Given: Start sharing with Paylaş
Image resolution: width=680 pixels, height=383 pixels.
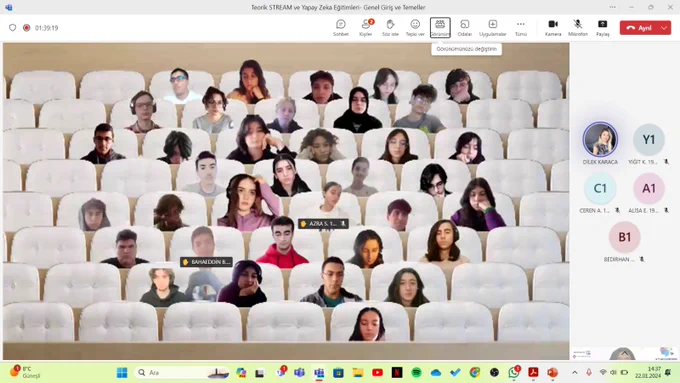Looking at the screenshot, I should click(602, 28).
